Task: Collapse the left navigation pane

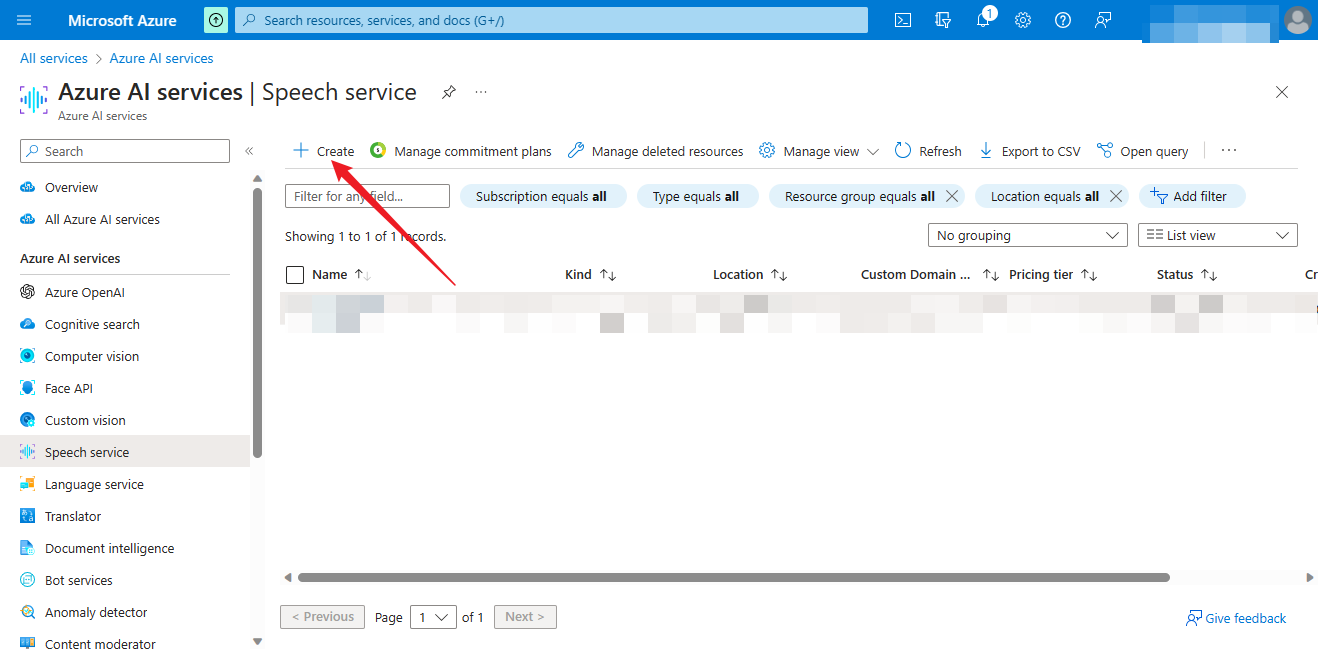Action: (249, 151)
